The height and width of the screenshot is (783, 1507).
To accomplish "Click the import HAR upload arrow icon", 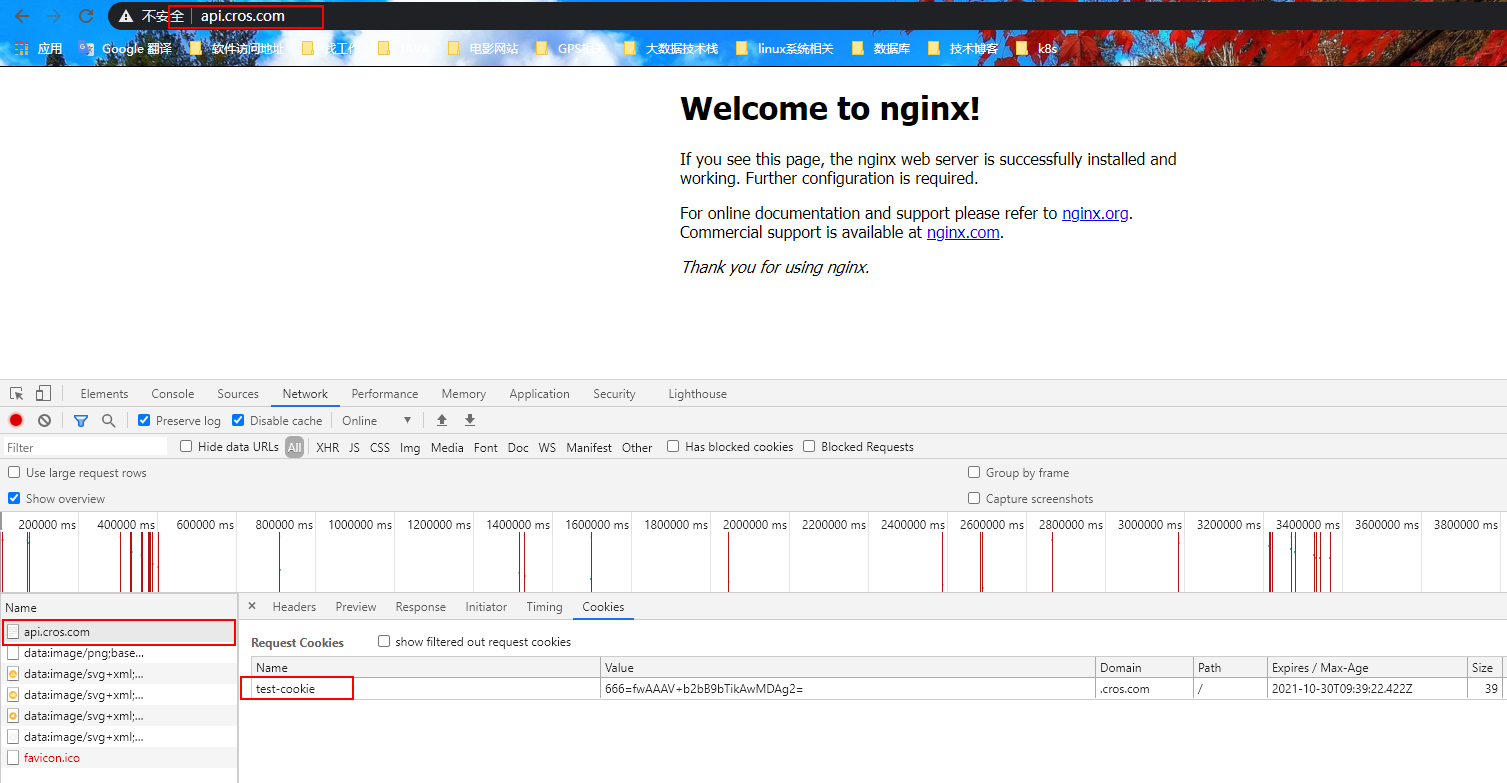I will [442, 421].
